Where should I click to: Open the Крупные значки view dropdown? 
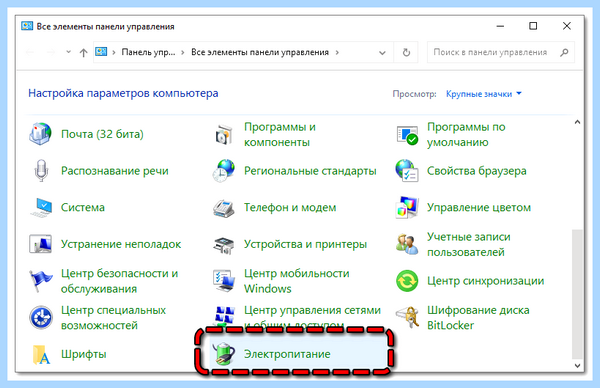(484, 94)
